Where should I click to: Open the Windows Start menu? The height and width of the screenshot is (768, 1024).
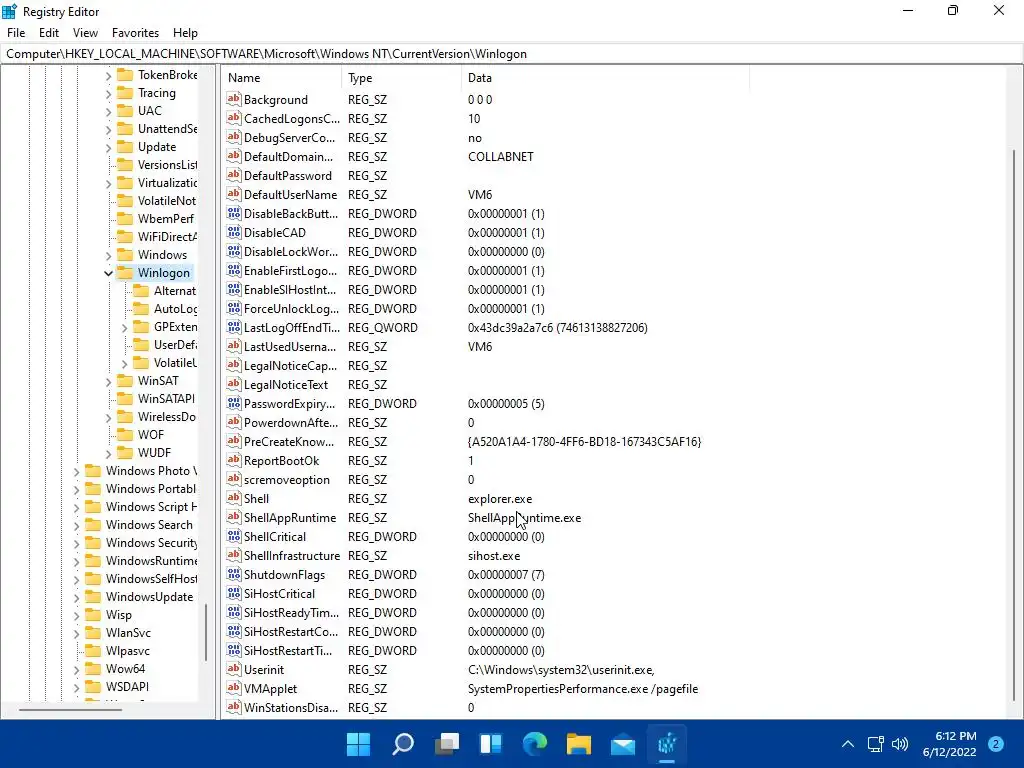[358, 744]
